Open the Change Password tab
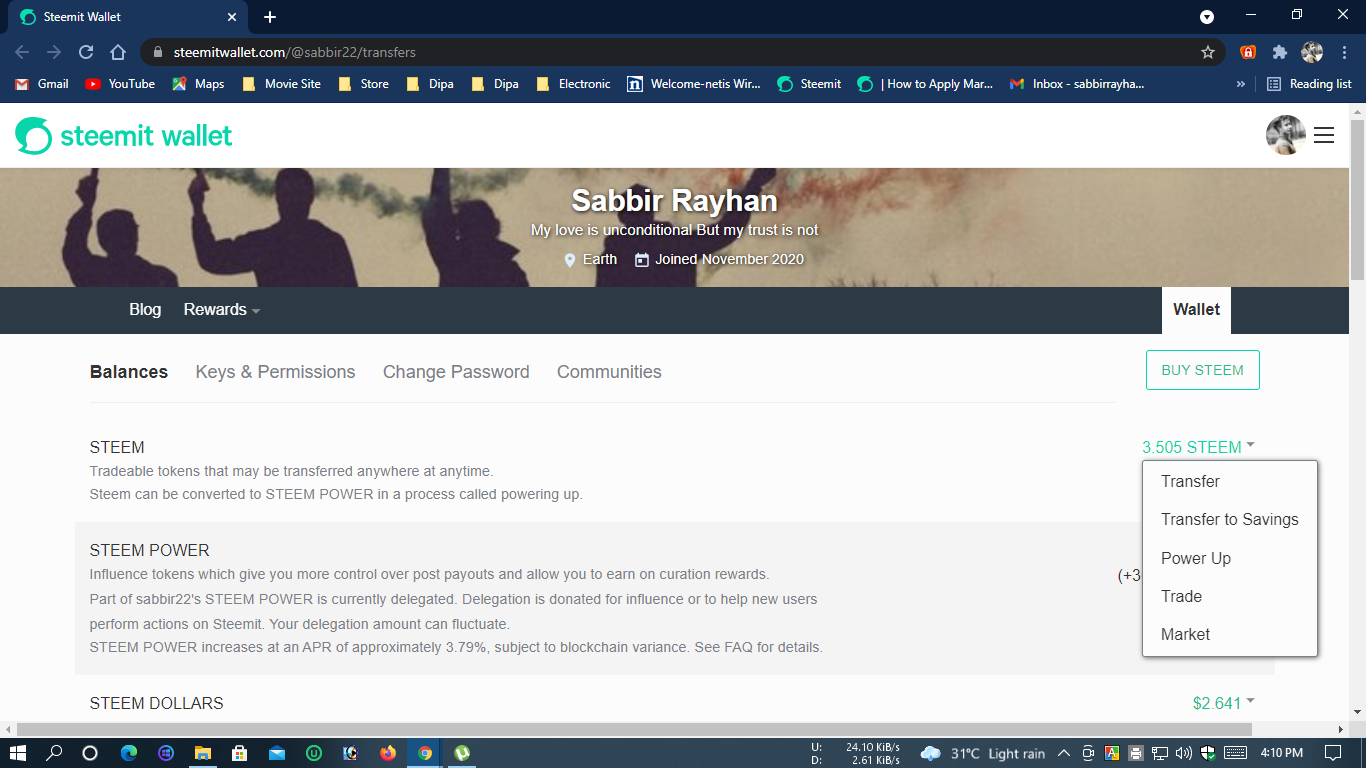 (x=456, y=372)
